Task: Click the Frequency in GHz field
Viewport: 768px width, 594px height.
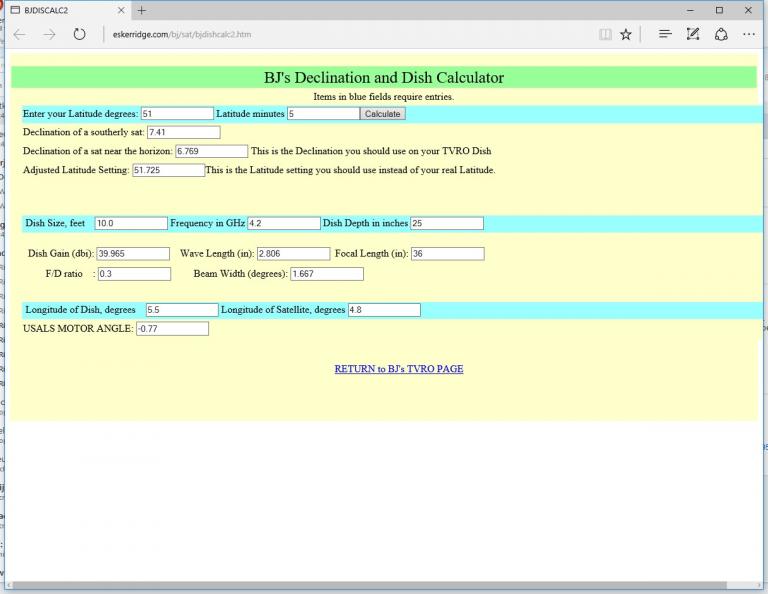Action: point(283,223)
